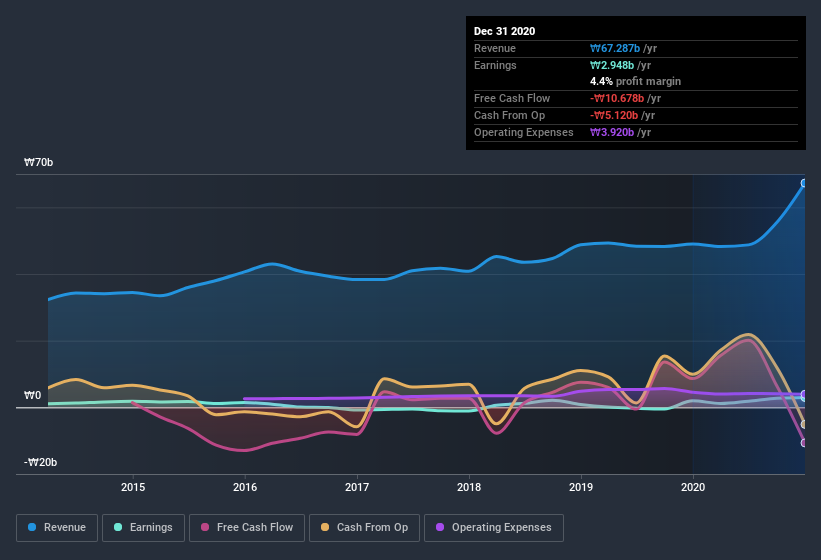Viewport: 821px width, 560px height.
Task: Toggle the Operating Expenses legend button
Action: [494, 528]
